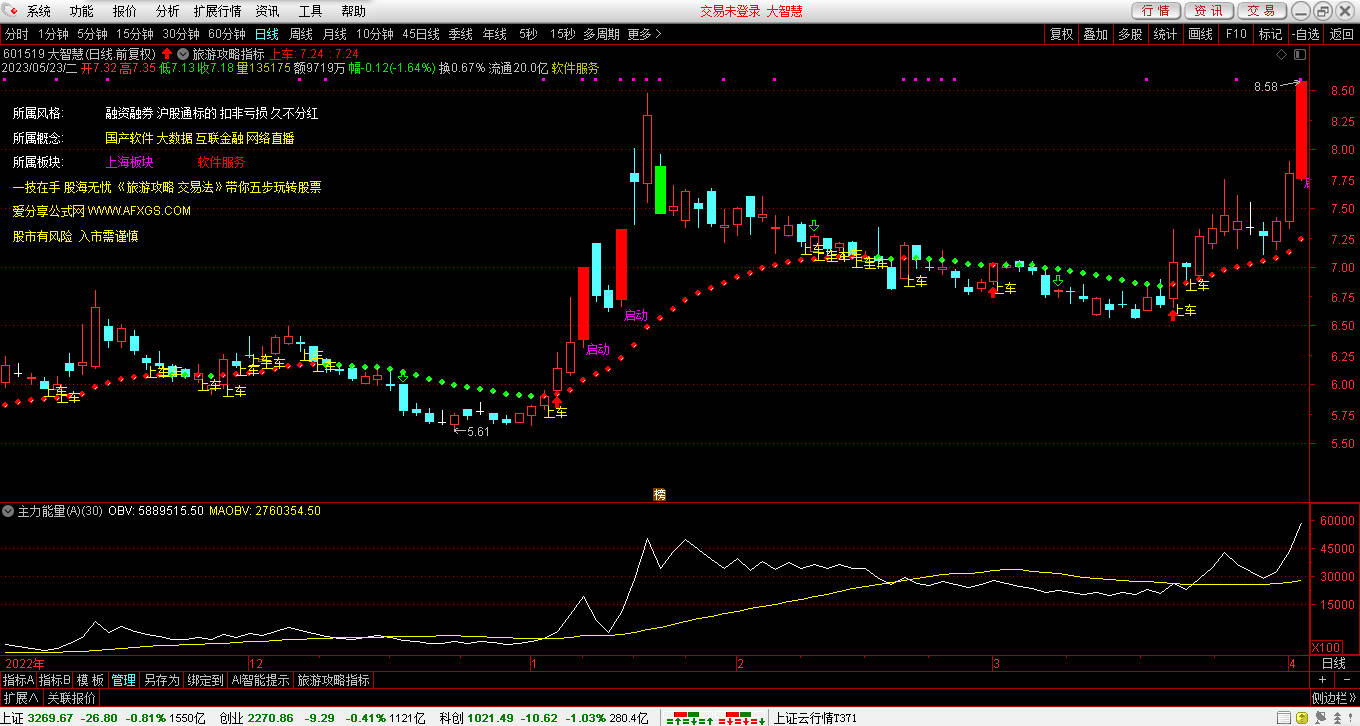Click the panel layout icon near chart top-right
The width and height of the screenshot is (1360, 726).
pos(1299,53)
